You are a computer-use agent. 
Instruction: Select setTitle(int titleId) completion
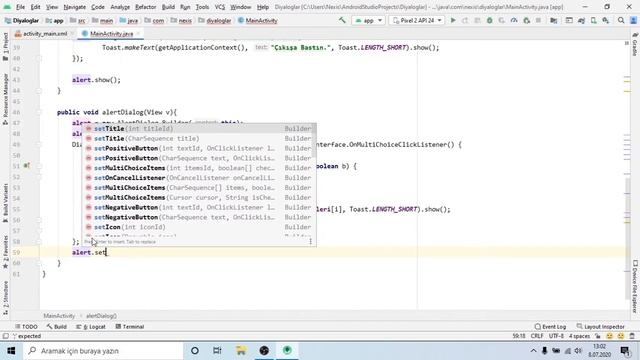coord(198,129)
